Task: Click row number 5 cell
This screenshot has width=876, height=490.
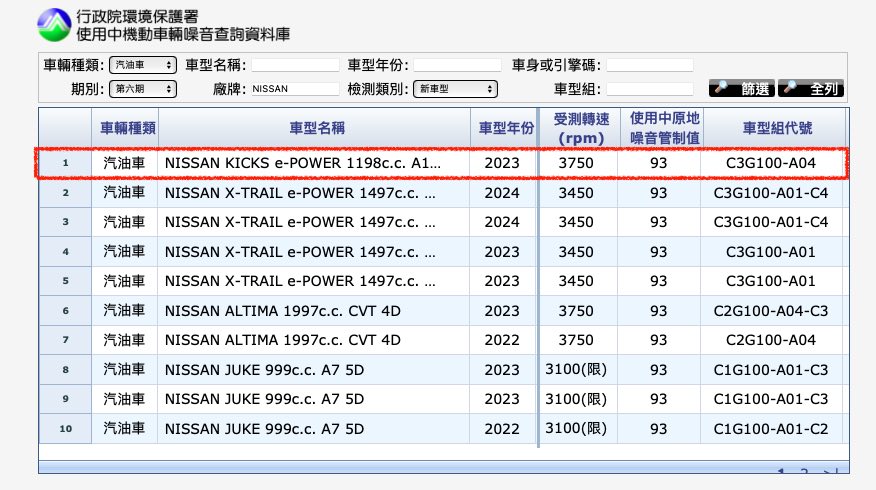Action: [65, 281]
